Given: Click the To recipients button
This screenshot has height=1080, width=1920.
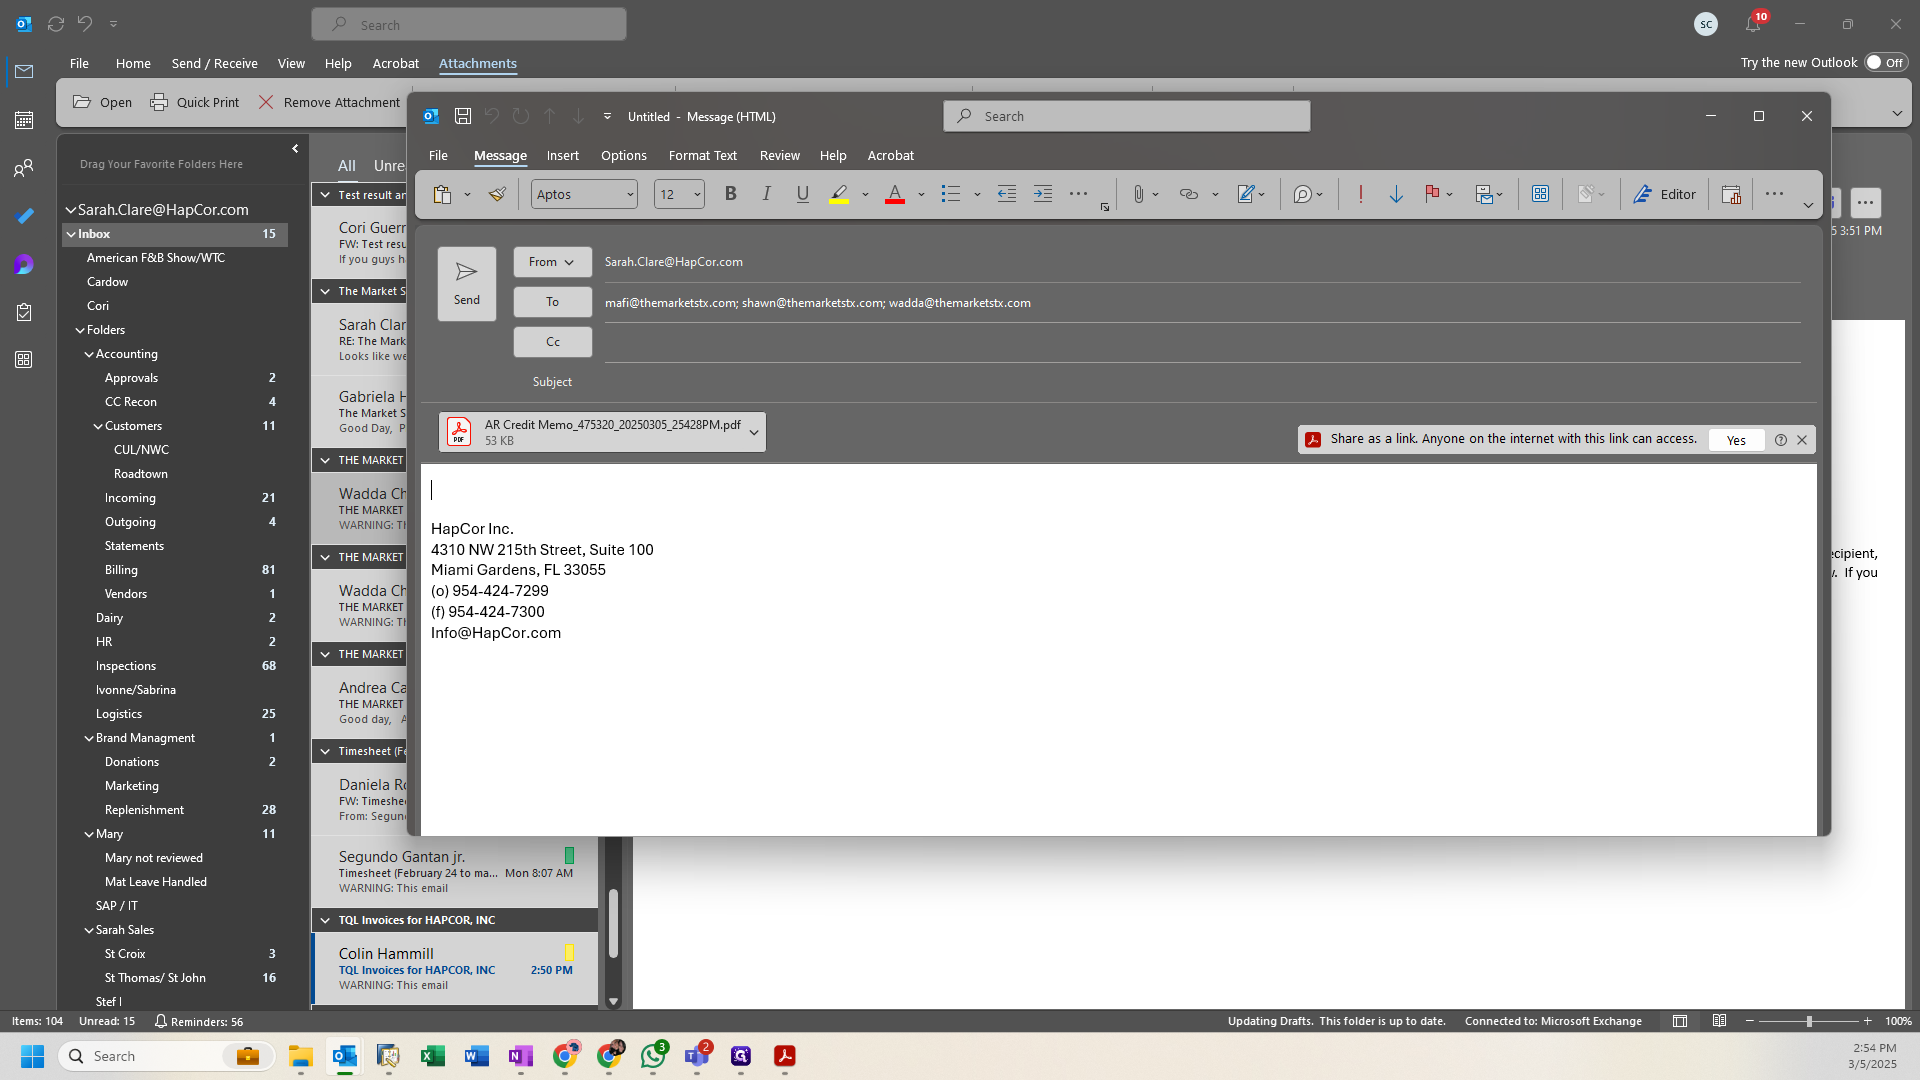Looking at the screenshot, I should pyautogui.click(x=553, y=302).
